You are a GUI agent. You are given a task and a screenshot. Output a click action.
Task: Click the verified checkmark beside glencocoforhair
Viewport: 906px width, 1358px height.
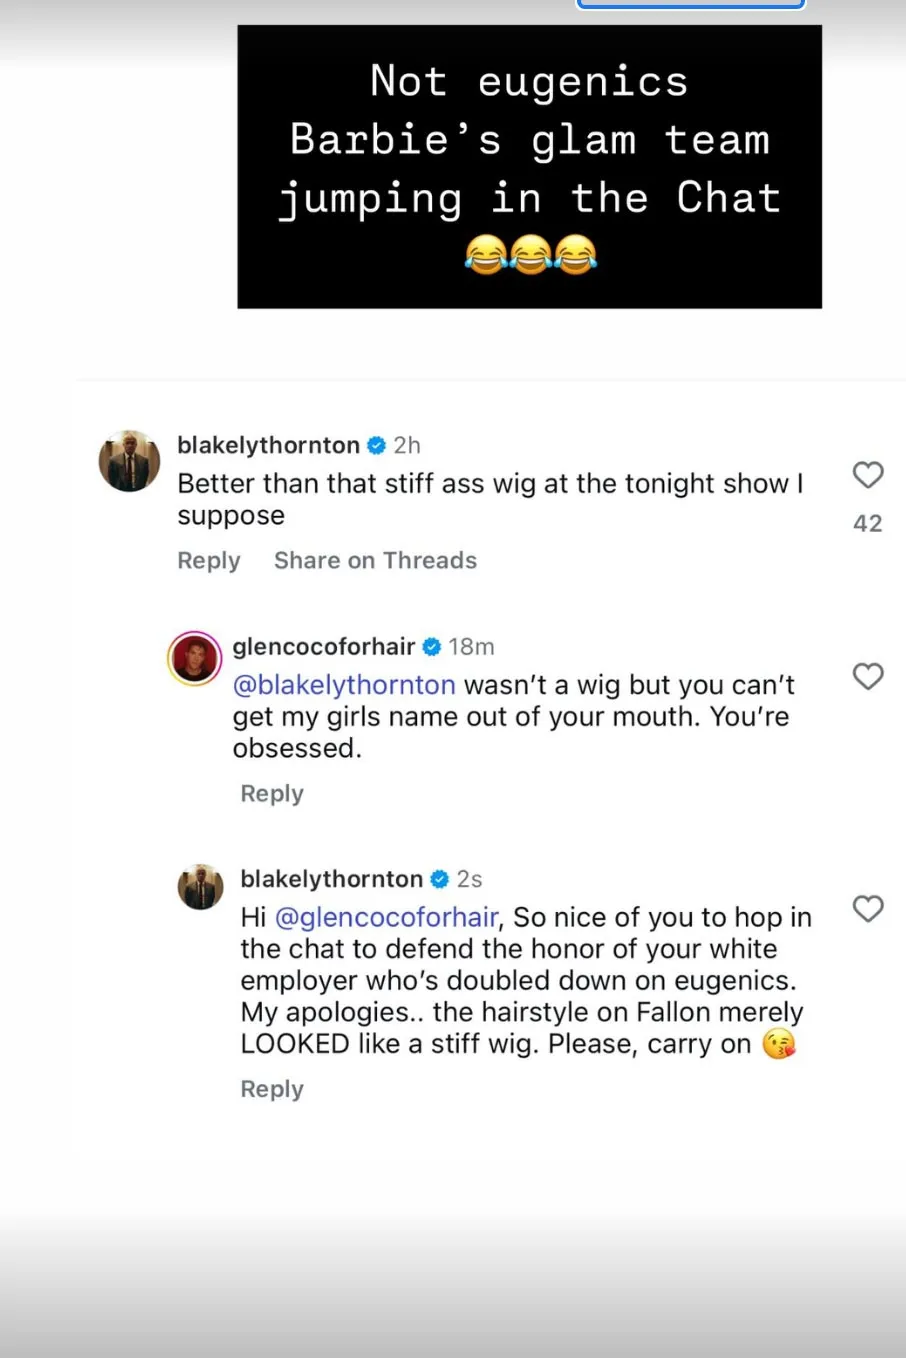pyautogui.click(x=432, y=647)
